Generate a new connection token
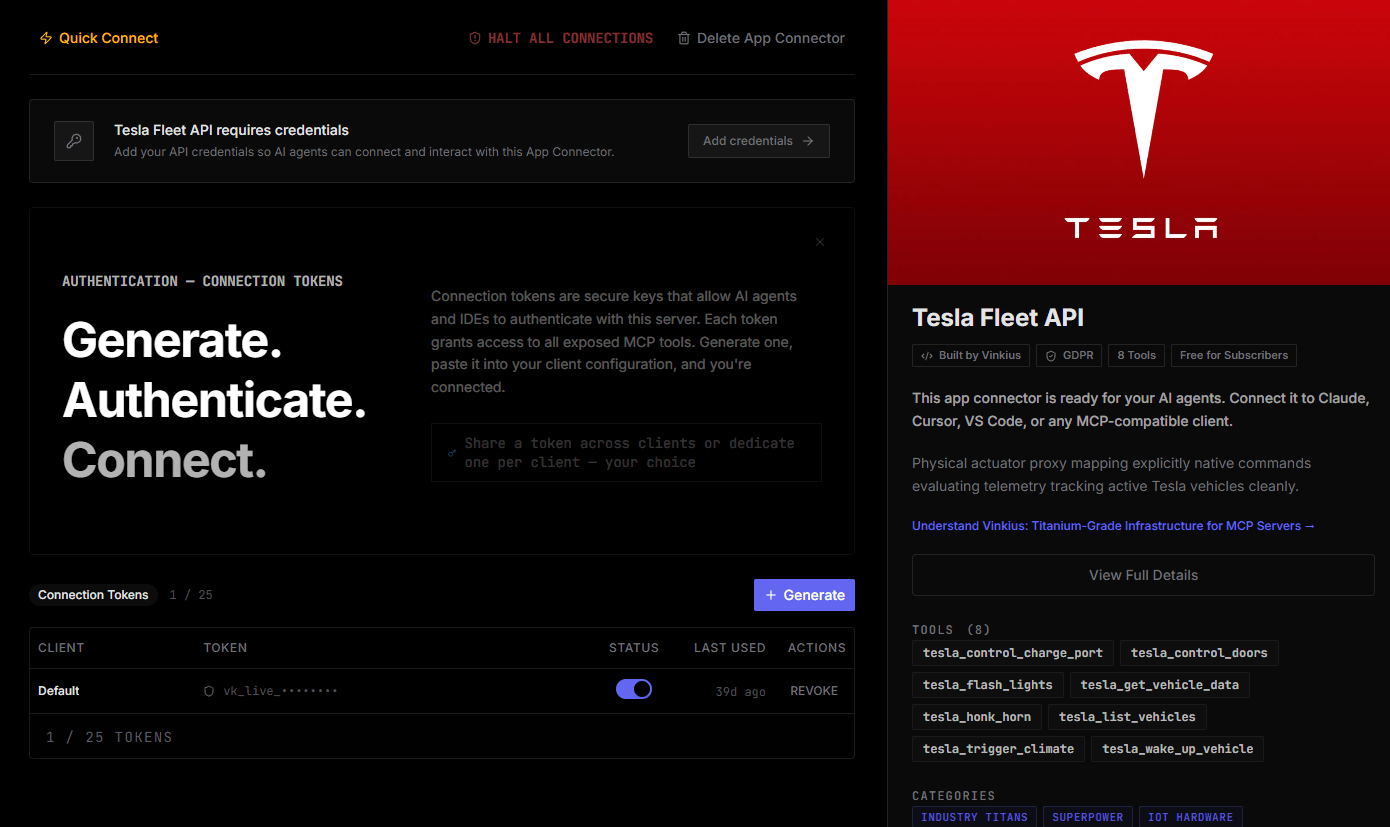The width and height of the screenshot is (1390, 827). tap(804, 595)
